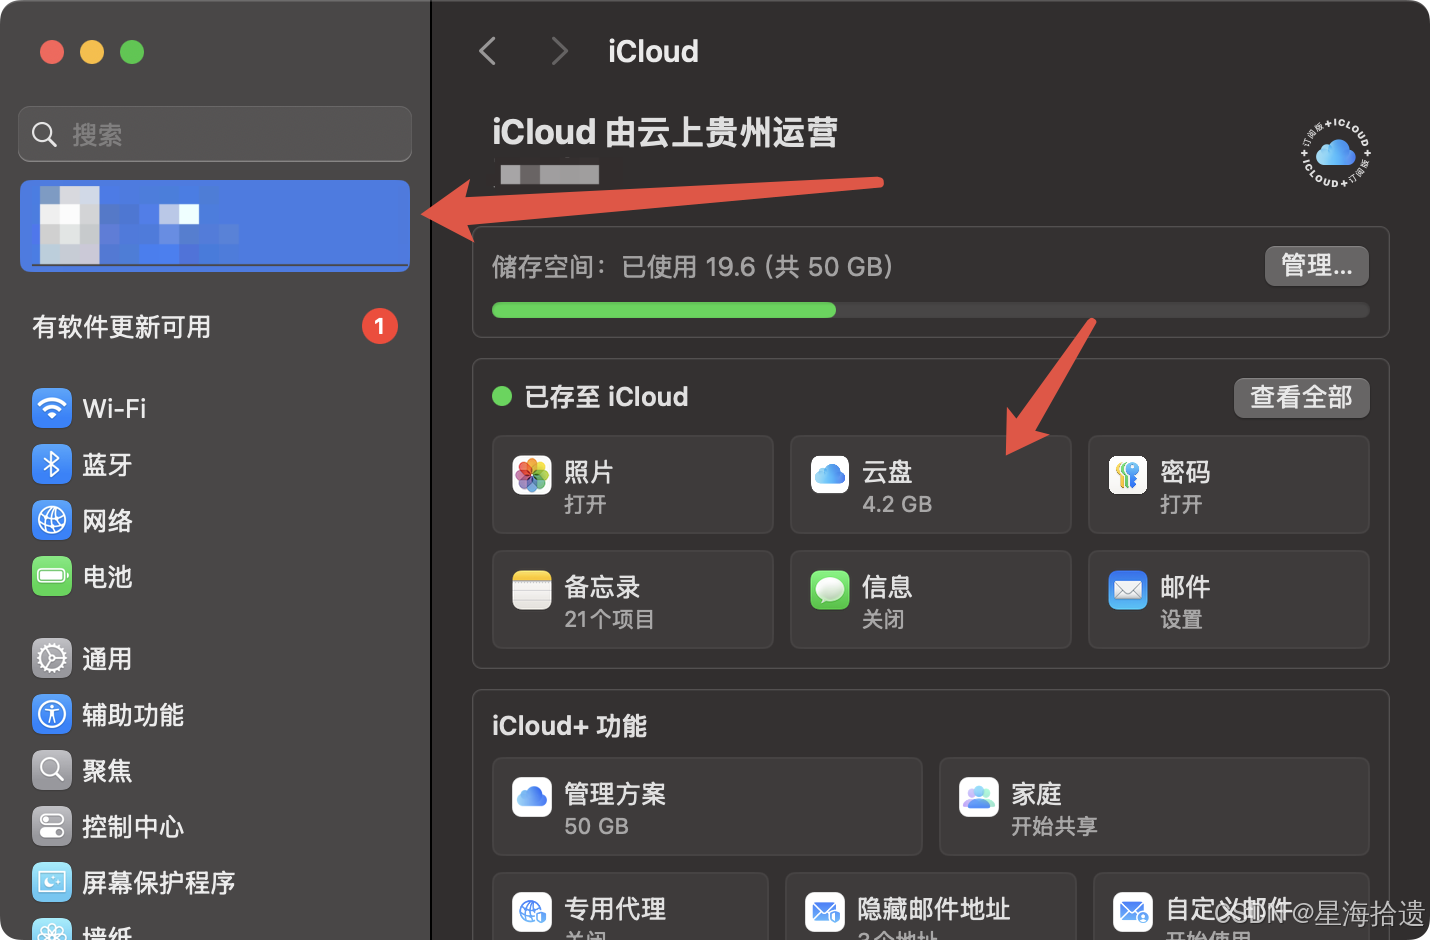Screen dimensions: 1430x940
Task: Select the 通用 gear icon
Action: [x=52, y=658]
